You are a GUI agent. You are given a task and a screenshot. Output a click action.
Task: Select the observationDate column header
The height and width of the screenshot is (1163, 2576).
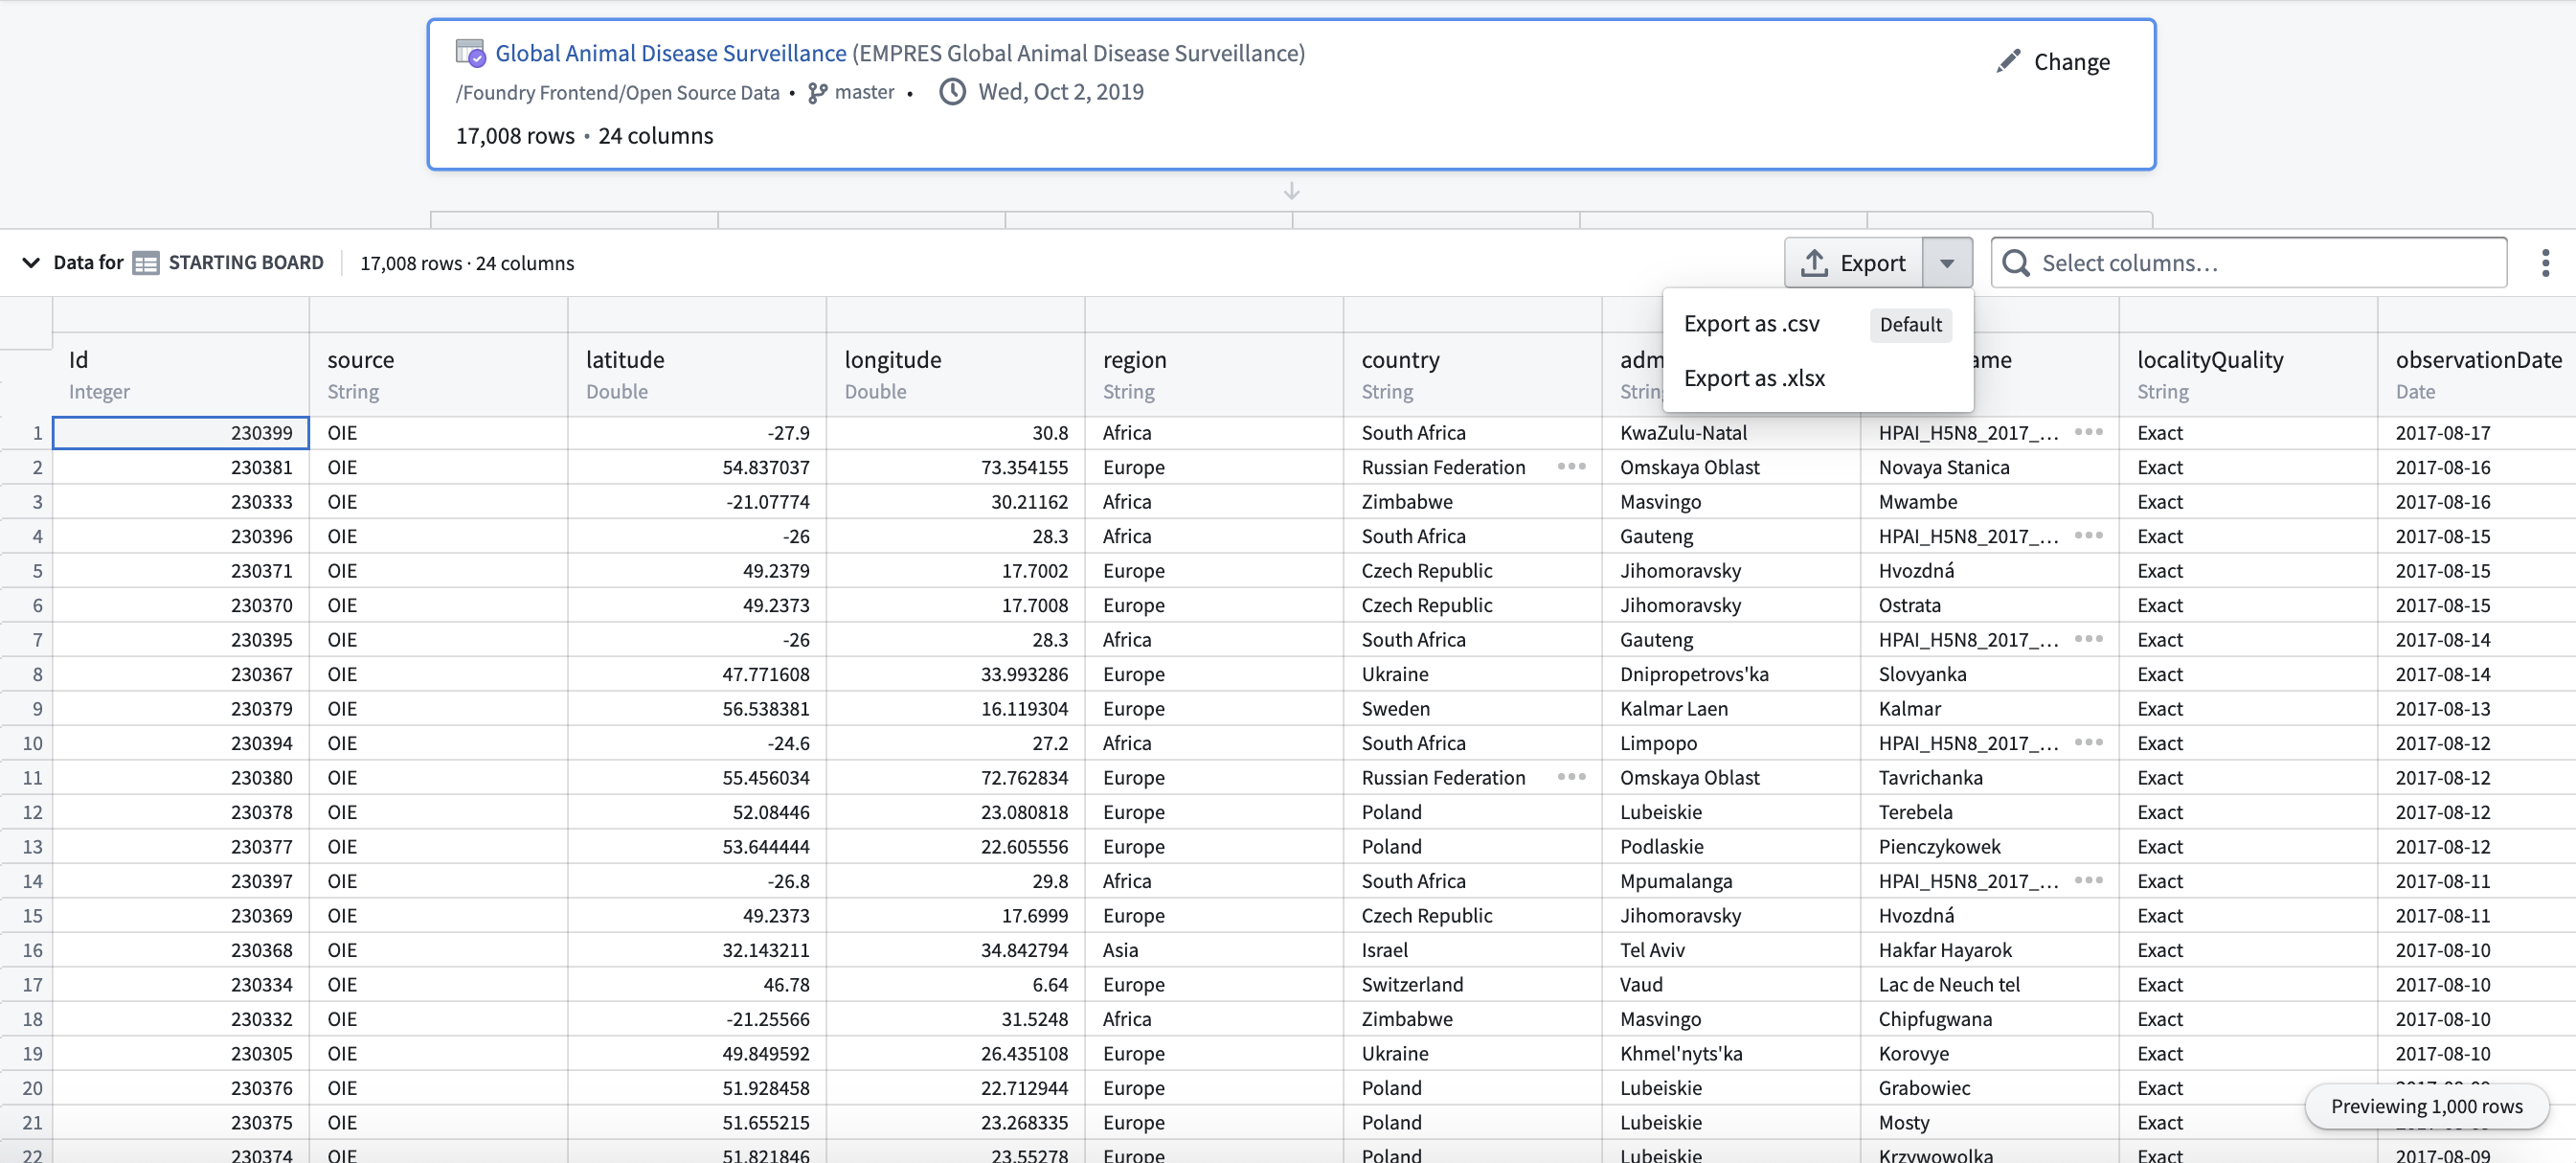point(2477,374)
